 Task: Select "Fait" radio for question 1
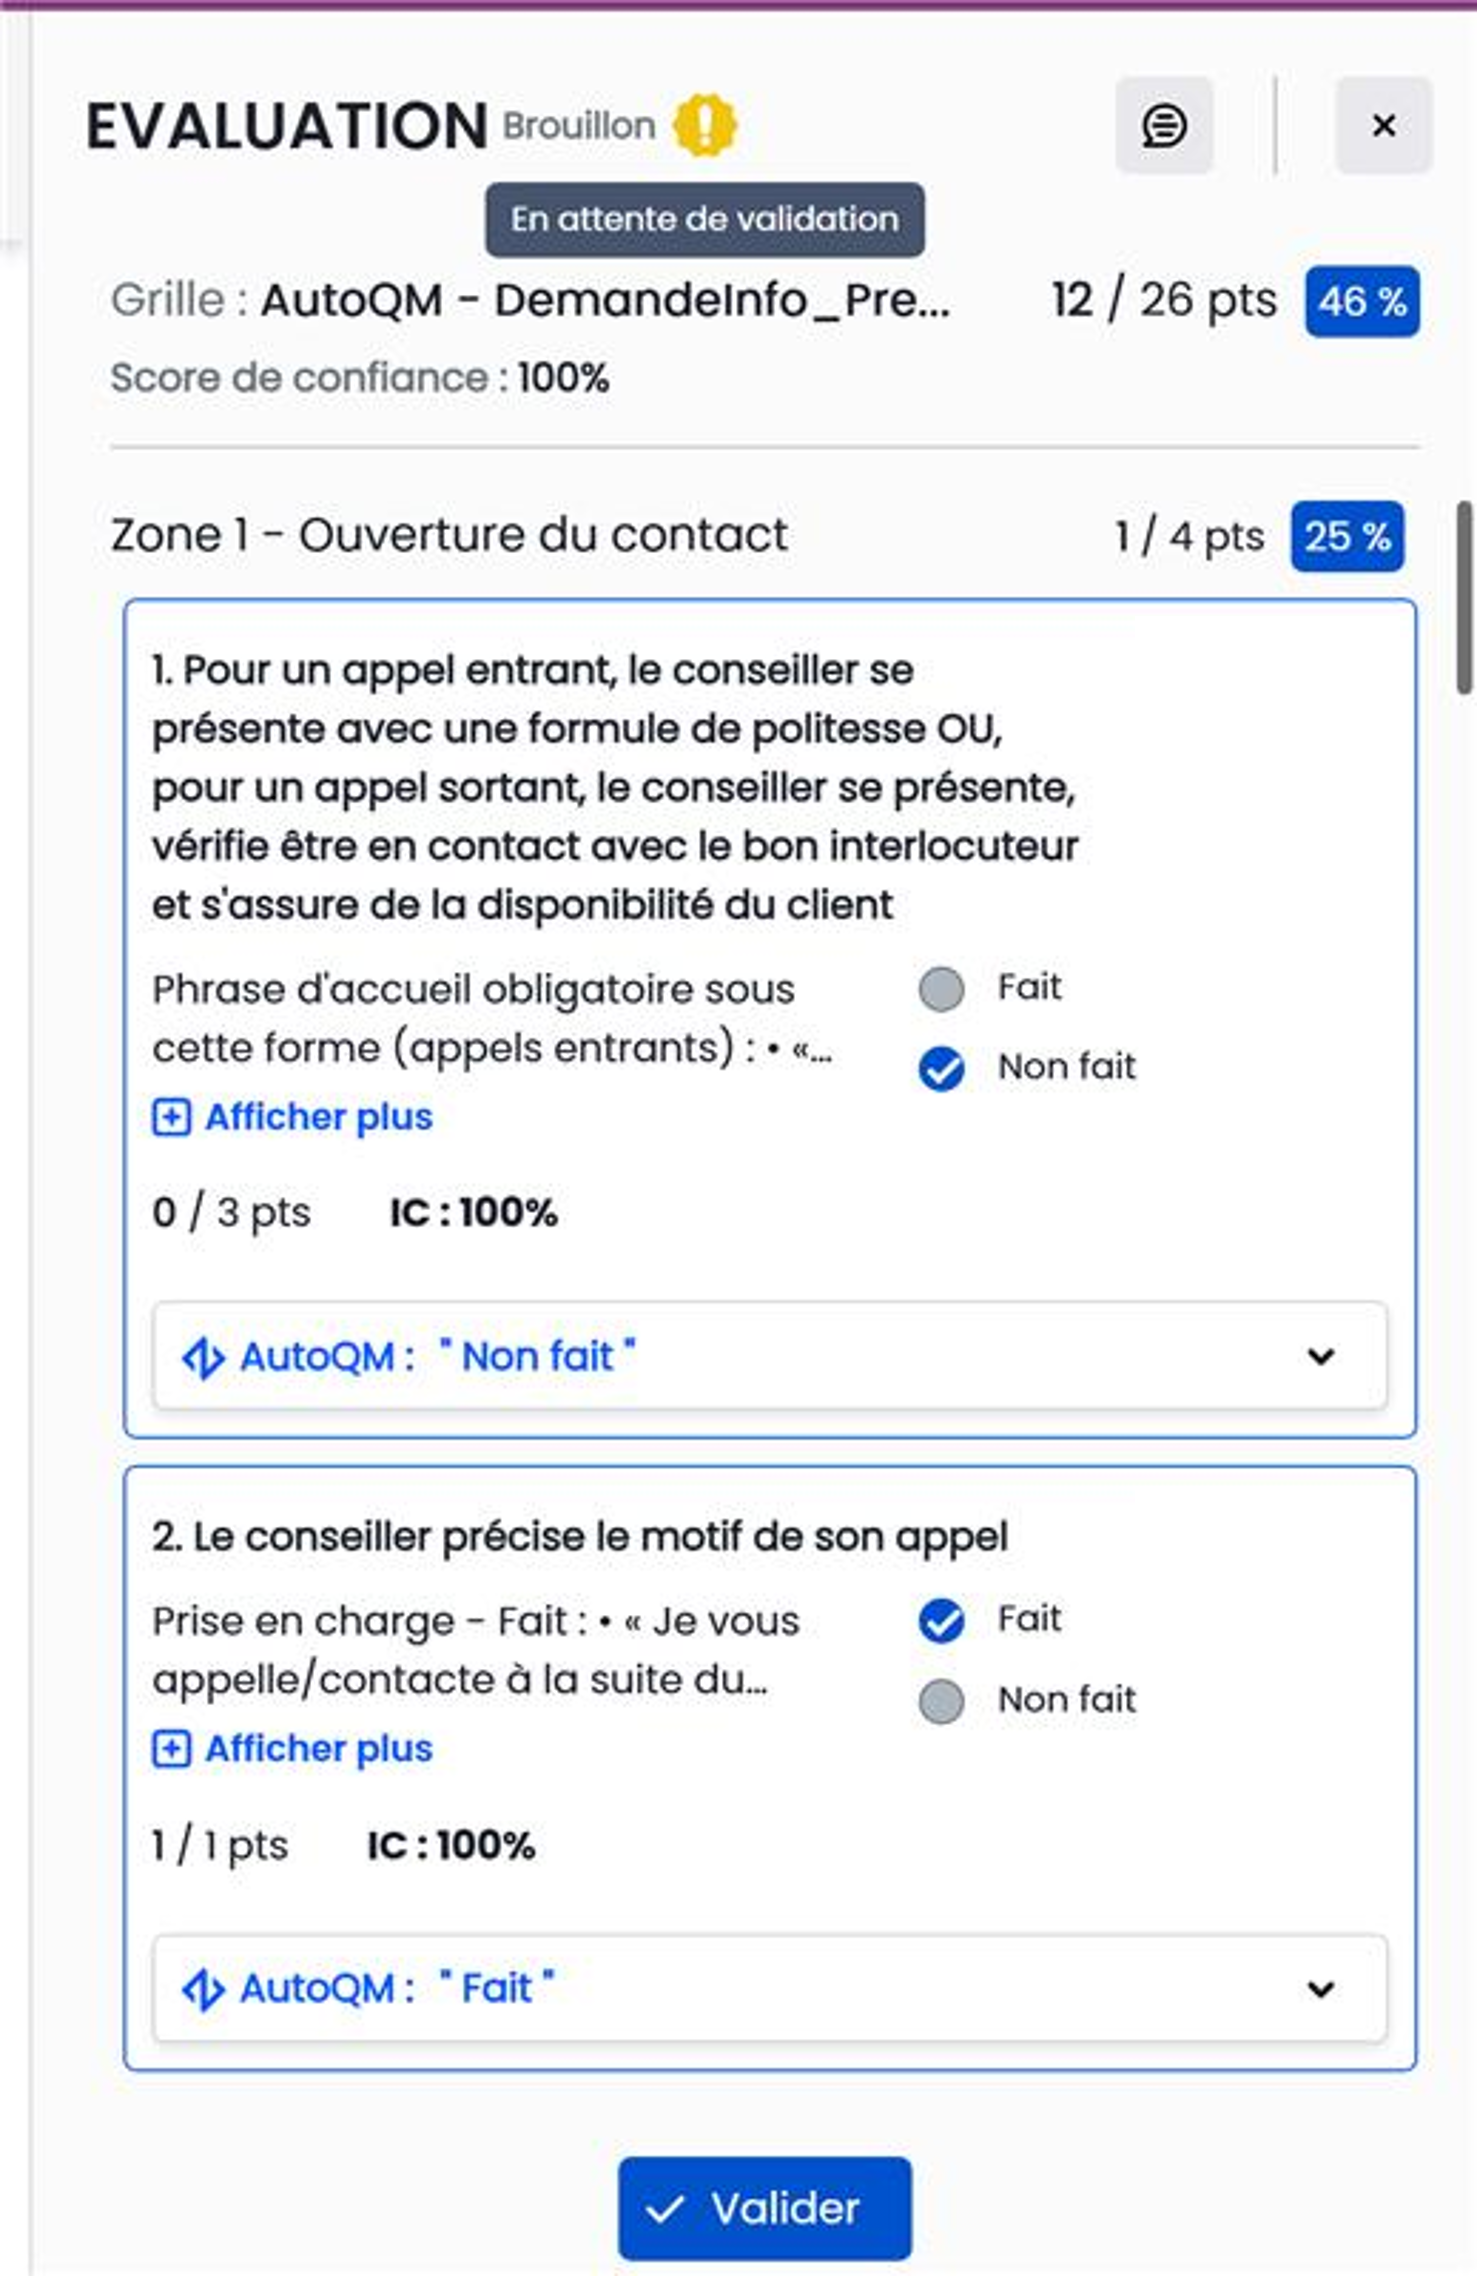(941, 989)
